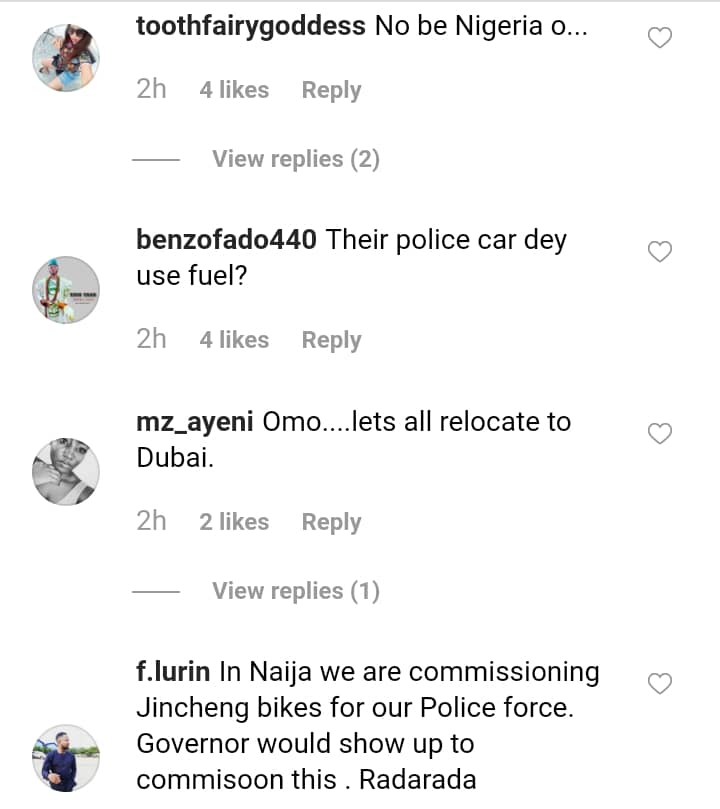Like mz_ayeni's Dubai comment heart
720x809 pixels.
[660, 434]
